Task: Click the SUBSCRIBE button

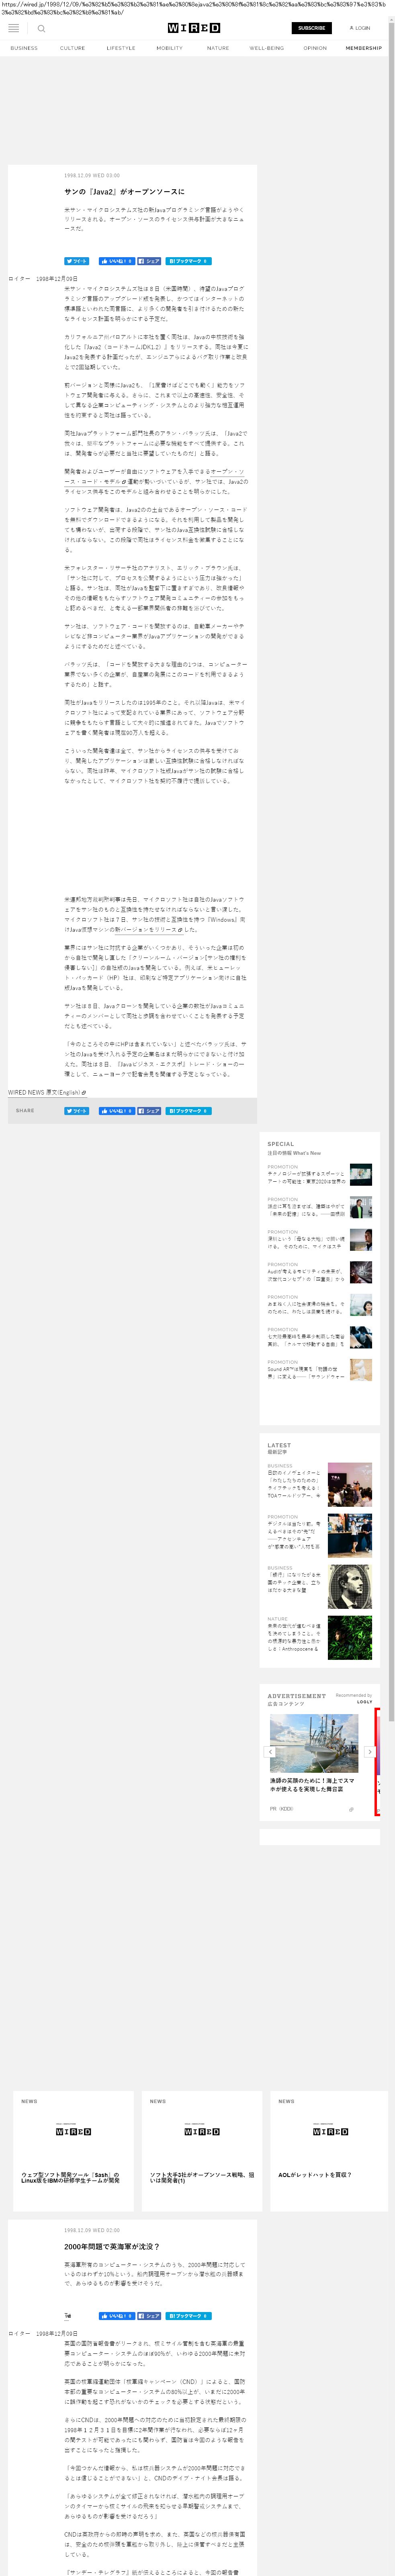Action: tap(311, 28)
